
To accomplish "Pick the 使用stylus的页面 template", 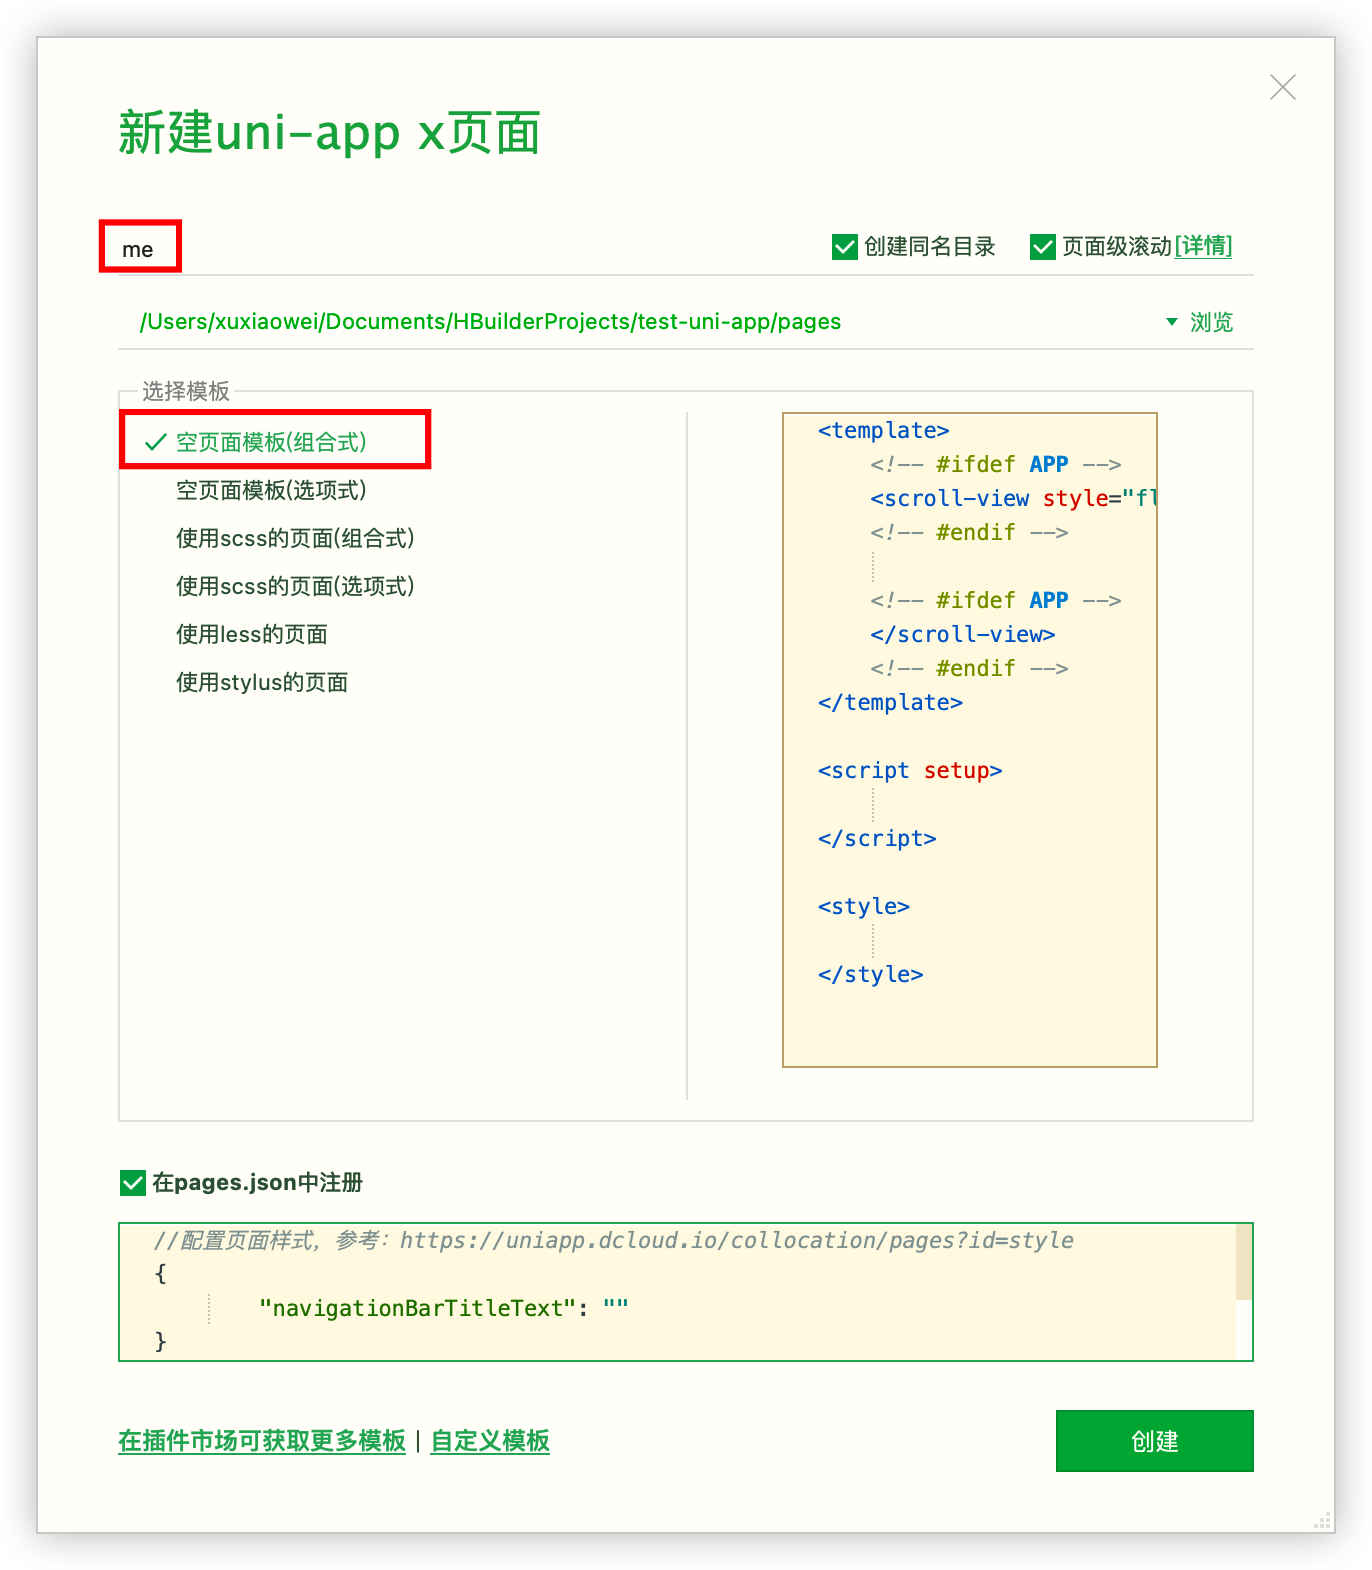I will point(262,682).
